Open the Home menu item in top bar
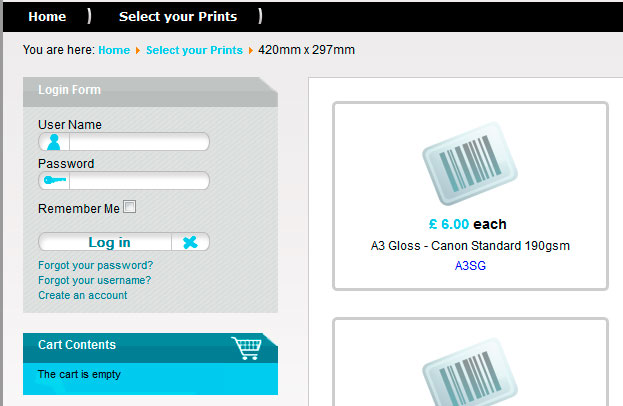Viewport: 623px width, 406px height. coord(47,17)
